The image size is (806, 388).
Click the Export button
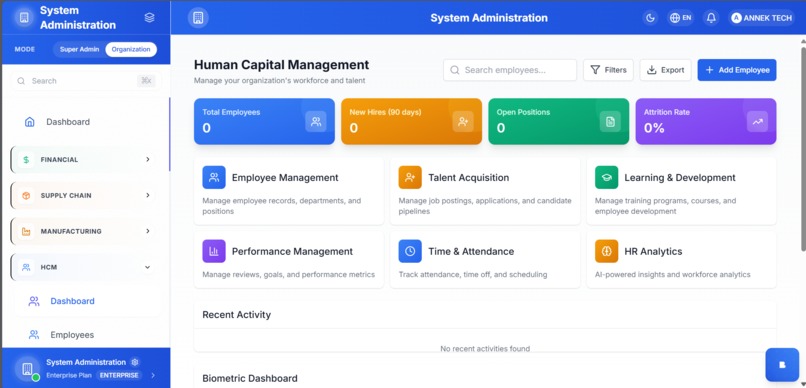(665, 70)
